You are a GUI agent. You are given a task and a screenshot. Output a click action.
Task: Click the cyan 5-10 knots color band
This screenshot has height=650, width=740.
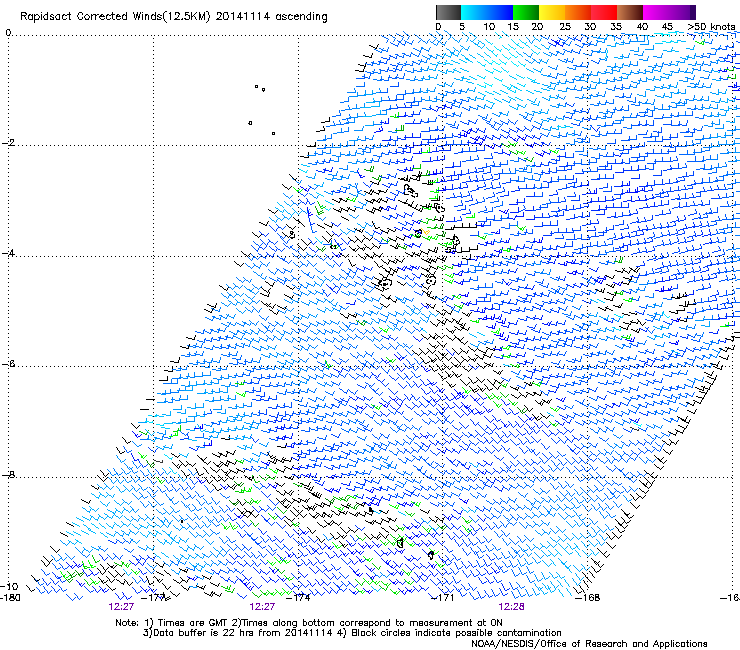[474, 12]
